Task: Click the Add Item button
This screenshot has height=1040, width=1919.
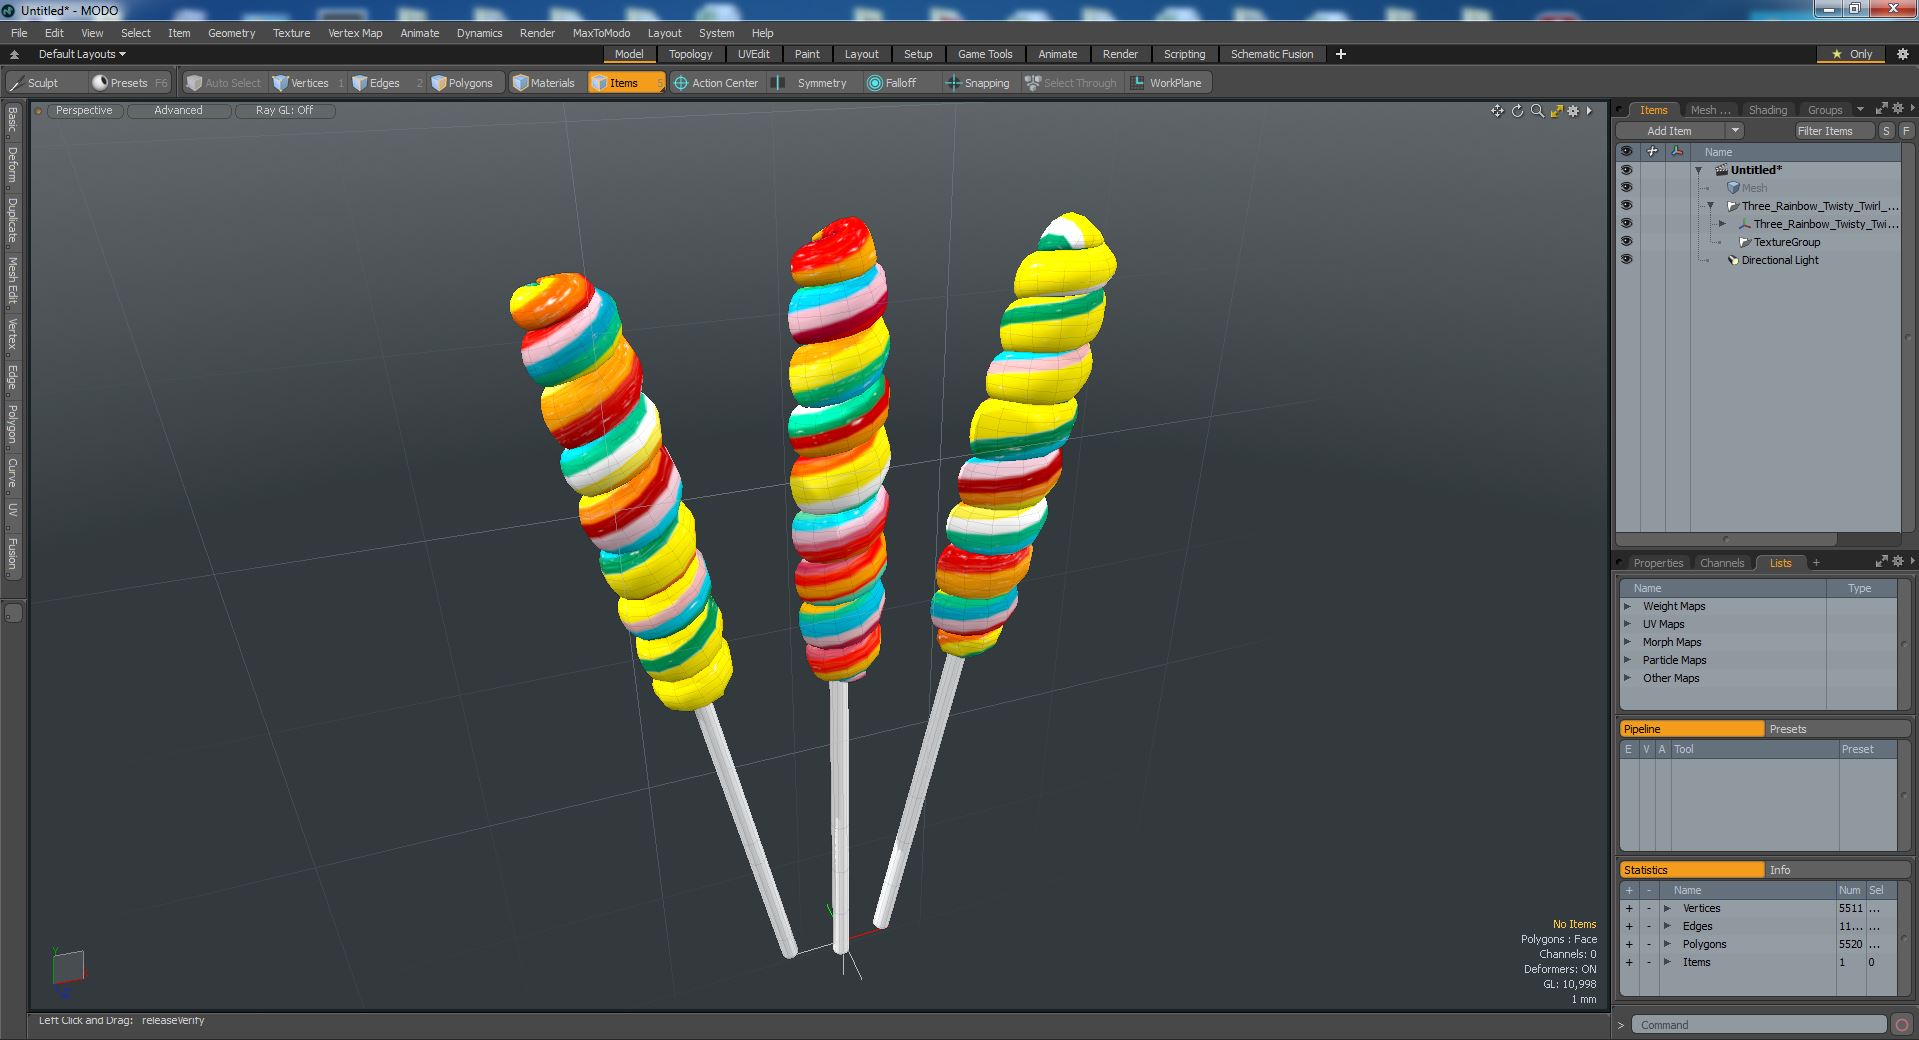Action: click(1670, 131)
